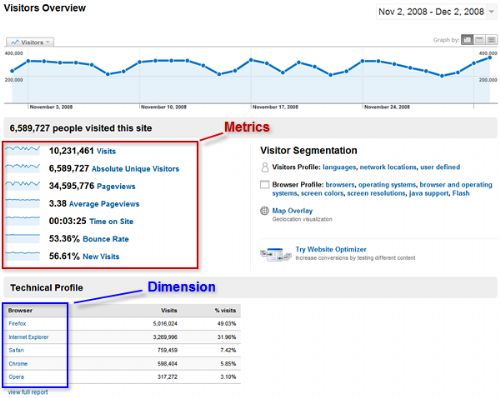The height and width of the screenshot is (398, 500).
Task: Open the Flash link
Action: pyautogui.click(x=461, y=193)
